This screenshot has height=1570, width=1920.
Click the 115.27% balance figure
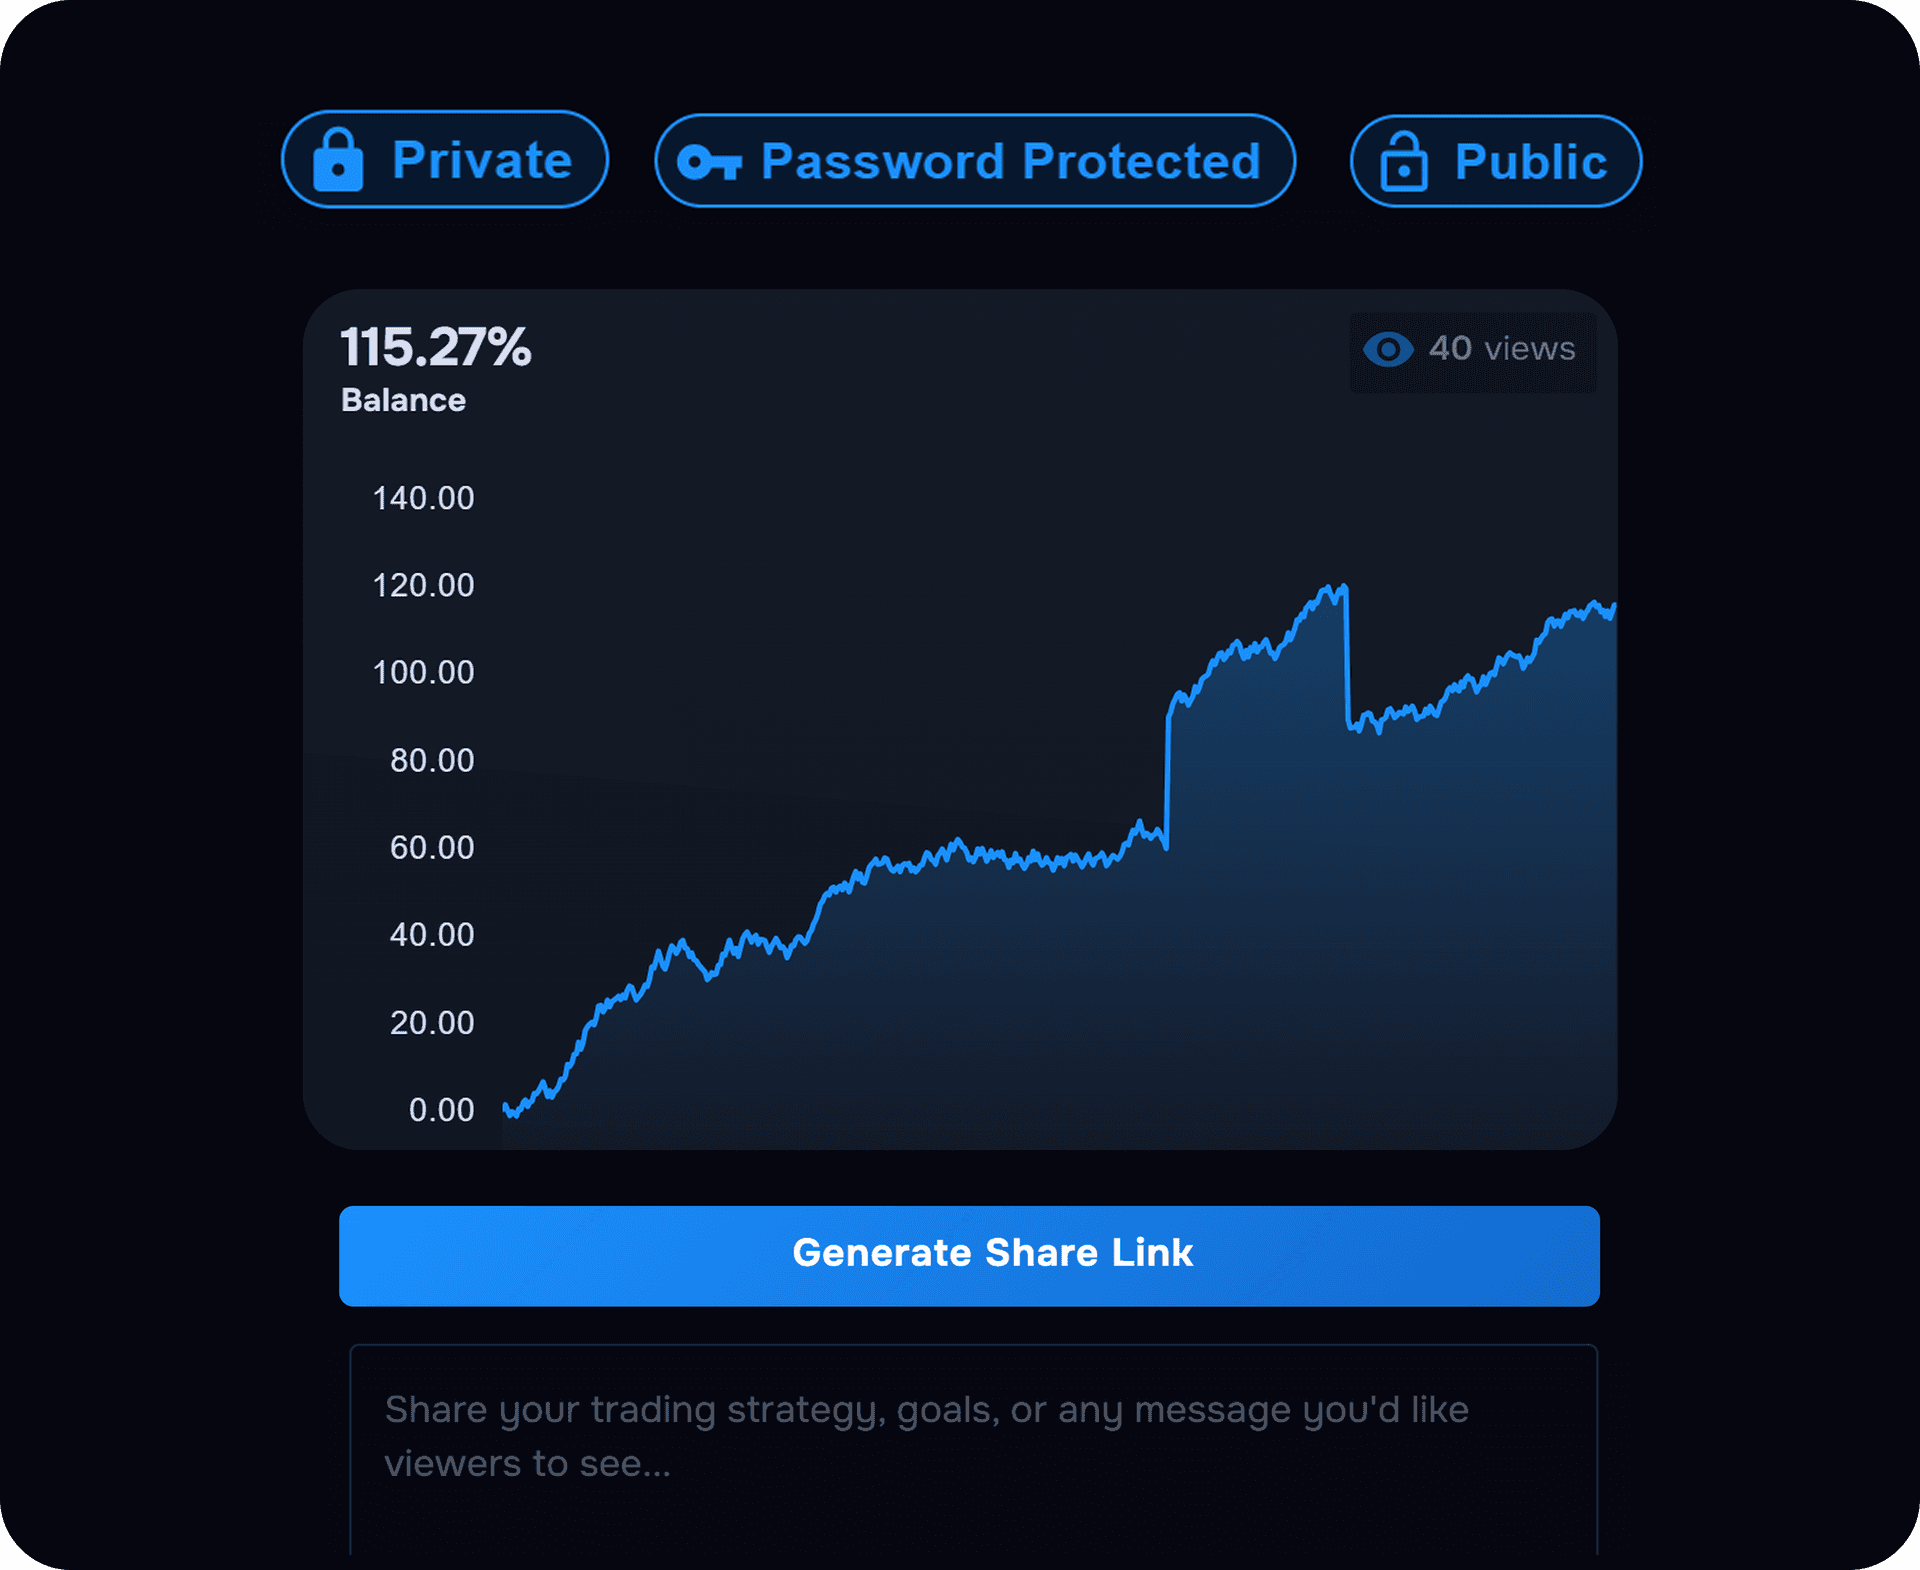click(436, 348)
